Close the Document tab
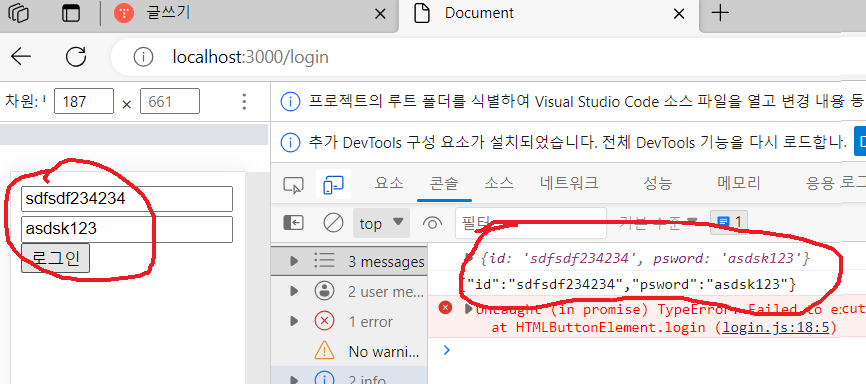Image resolution: width=866 pixels, height=384 pixels. tap(679, 14)
